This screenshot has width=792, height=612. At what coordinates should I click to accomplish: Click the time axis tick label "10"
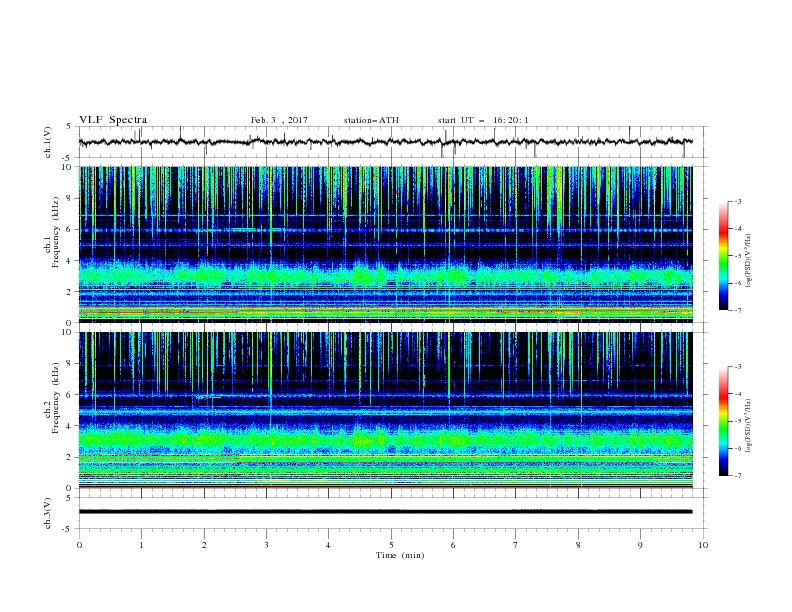pyautogui.click(x=703, y=545)
